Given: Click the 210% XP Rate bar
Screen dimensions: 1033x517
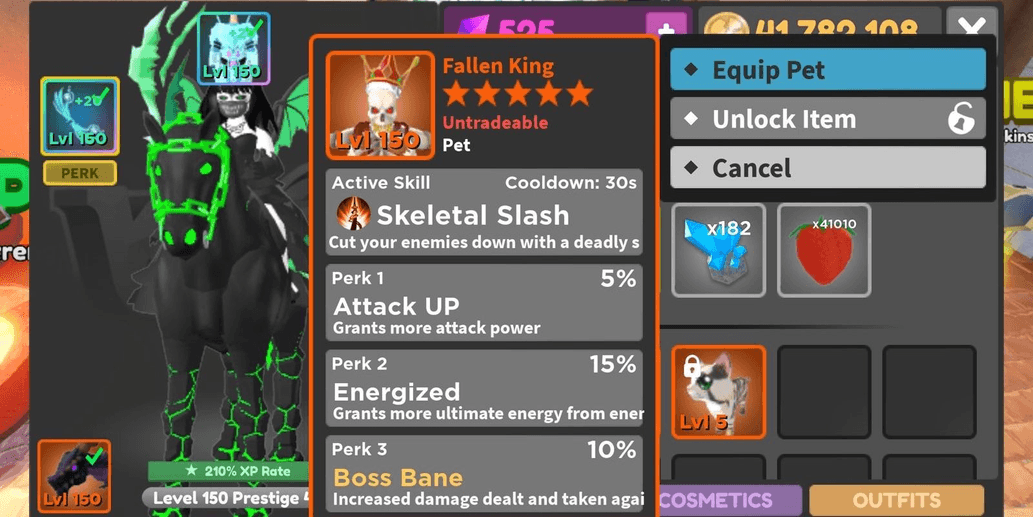Looking at the screenshot, I should [x=228, y=471].
